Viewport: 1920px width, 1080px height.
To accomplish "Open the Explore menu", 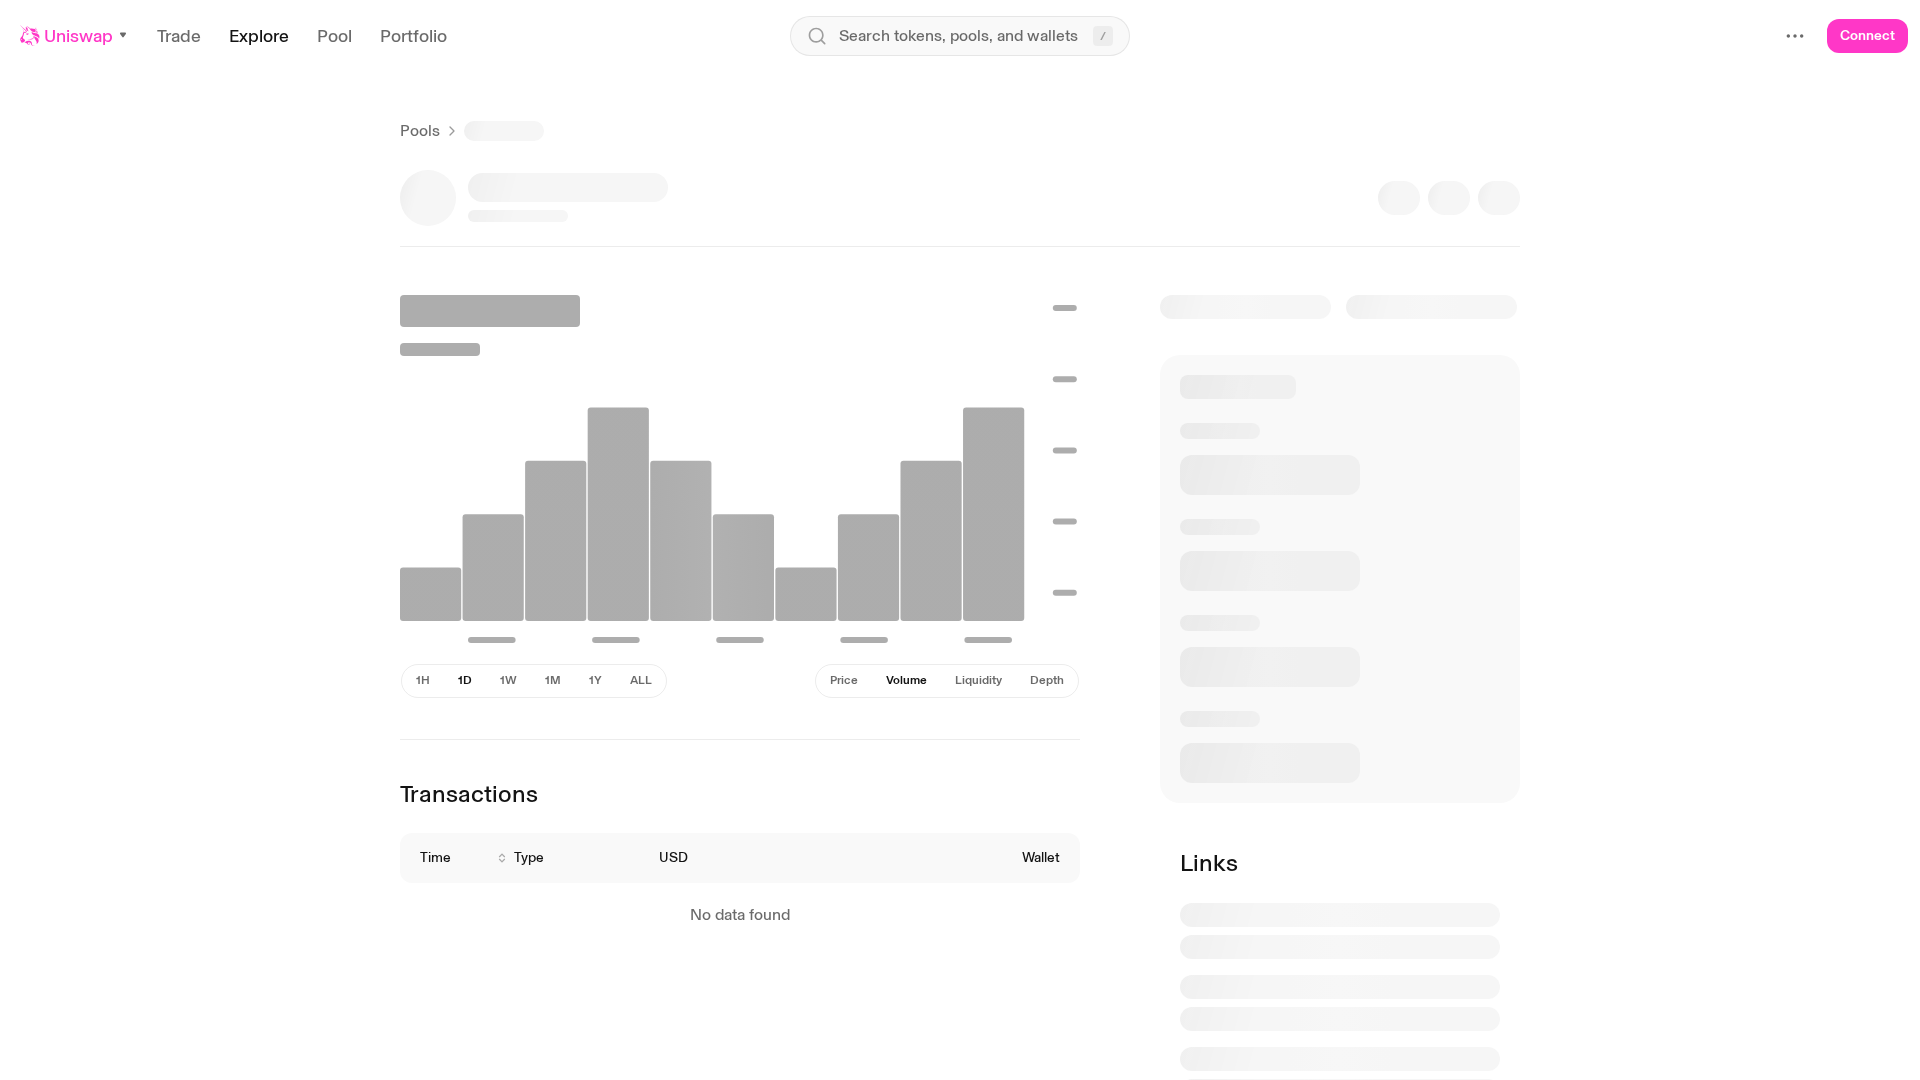I will point(259,36).
